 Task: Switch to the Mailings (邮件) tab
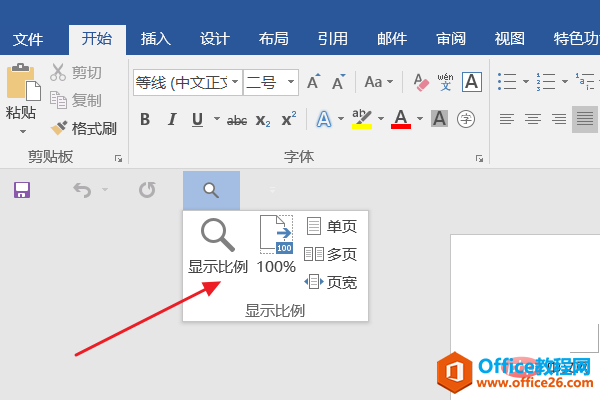[392, 39]
